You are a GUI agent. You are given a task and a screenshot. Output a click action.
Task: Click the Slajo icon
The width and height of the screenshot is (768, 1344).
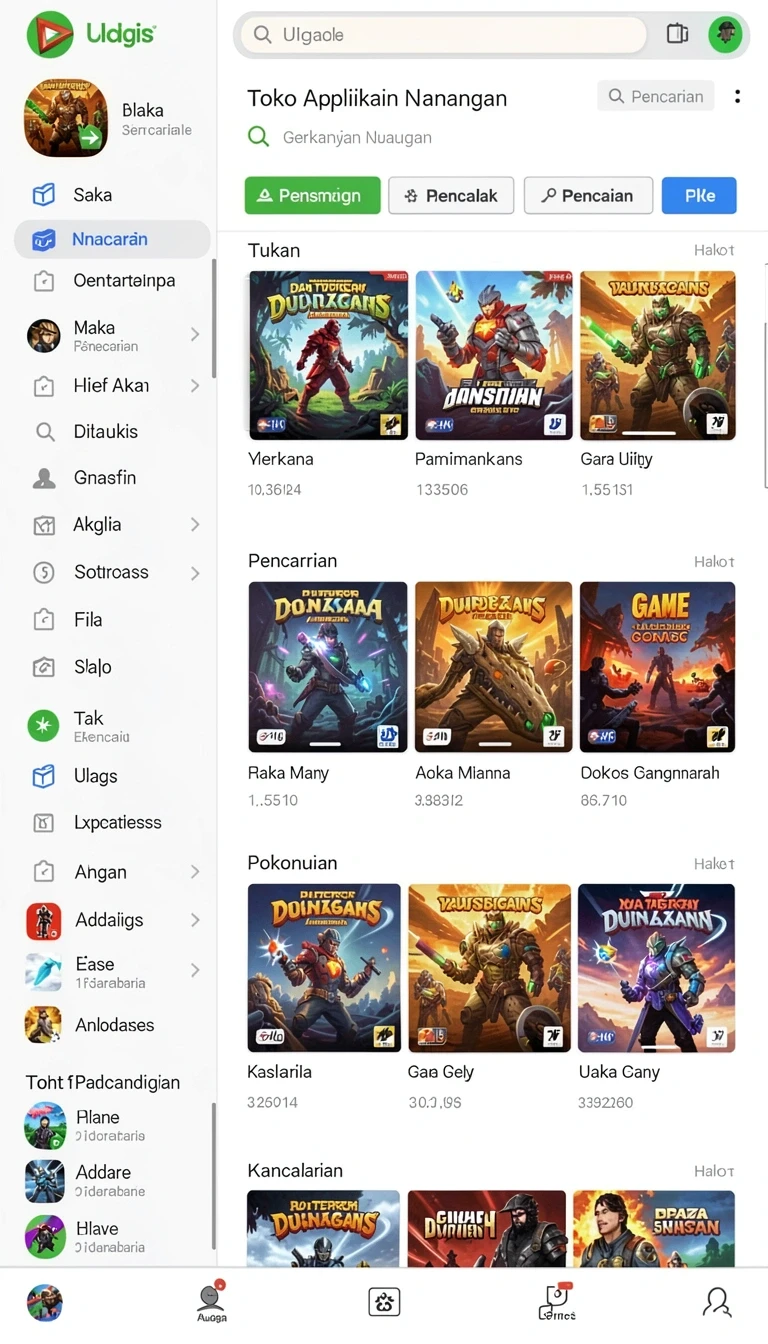pos(44,667)
